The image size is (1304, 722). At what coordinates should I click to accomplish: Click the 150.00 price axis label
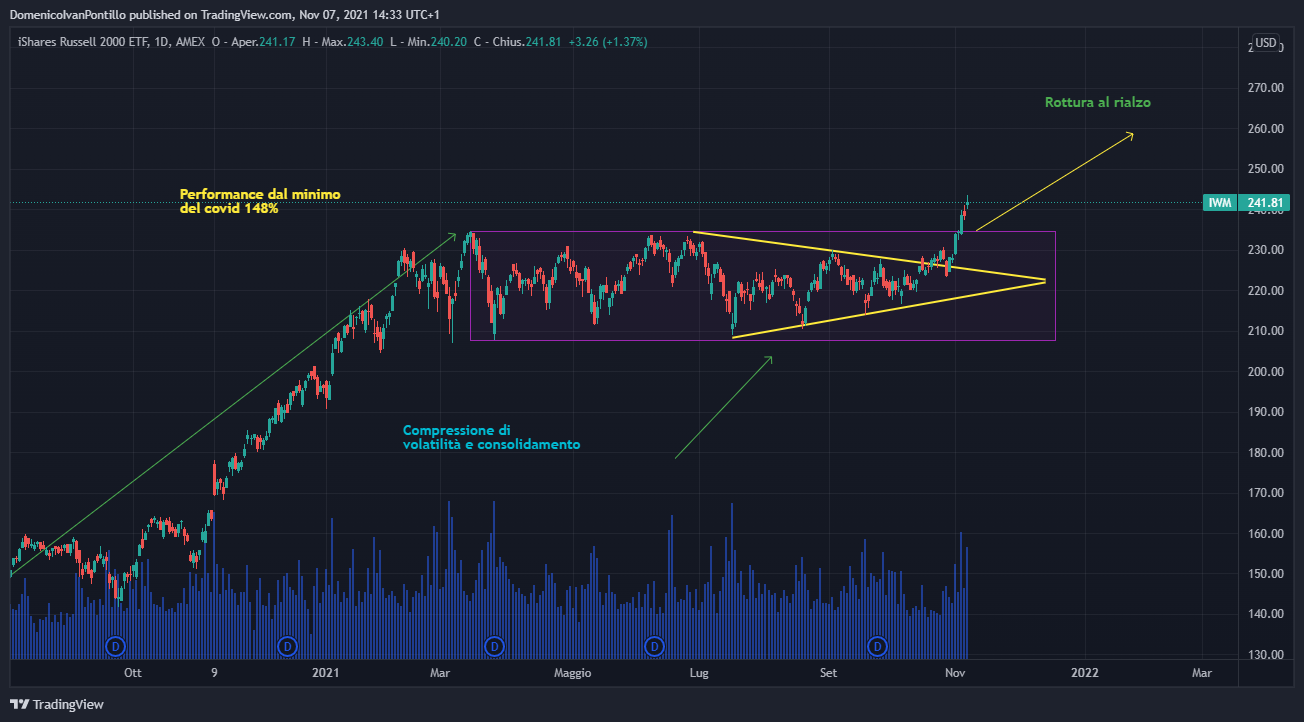click(x=1264, y=574)
